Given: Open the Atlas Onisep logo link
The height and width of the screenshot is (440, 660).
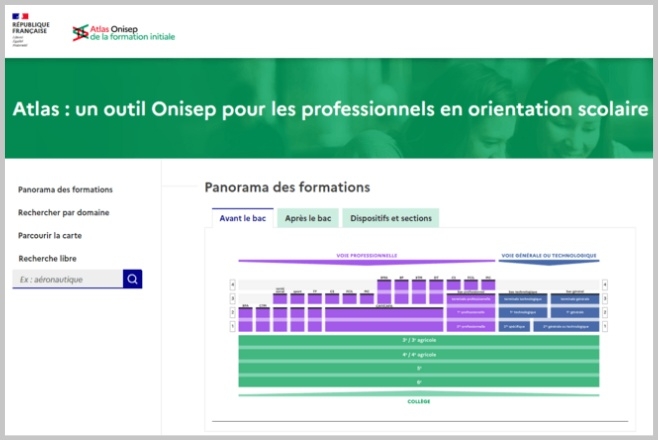Looking at the screenshot, I should click(124, 32).
